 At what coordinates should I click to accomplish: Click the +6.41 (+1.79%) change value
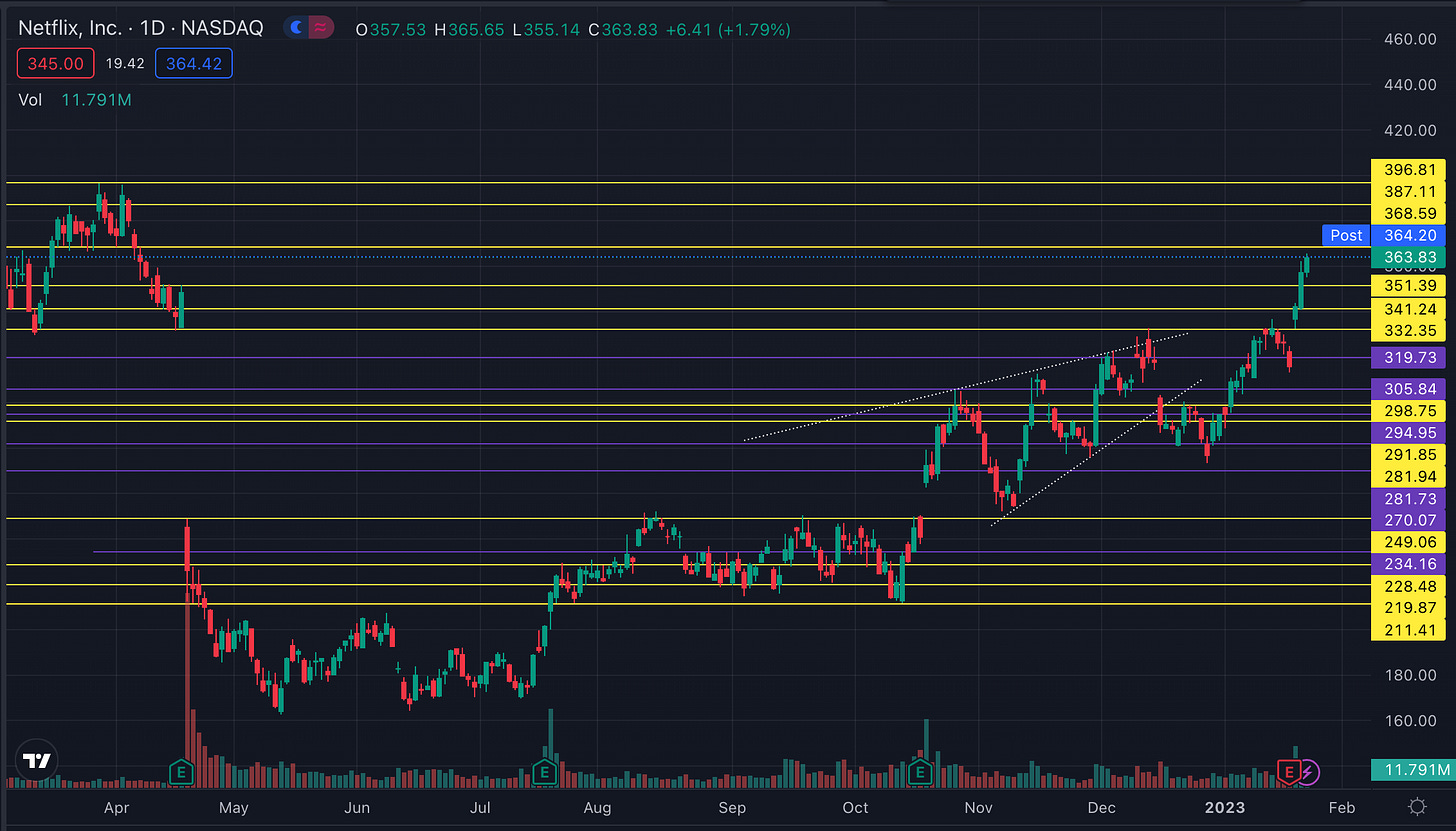(728, 30)
